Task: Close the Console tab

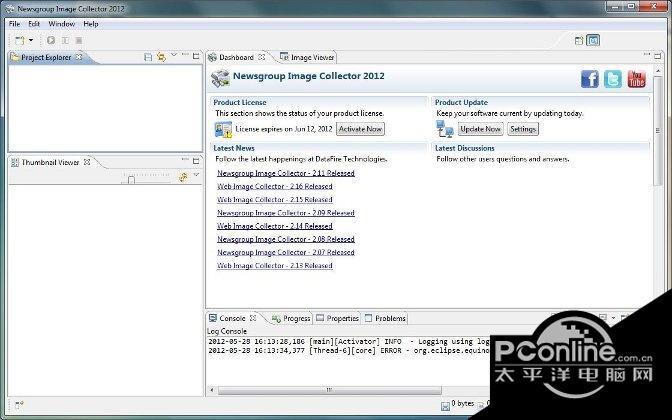Action: pyautogui.click(x=253, y=318)
